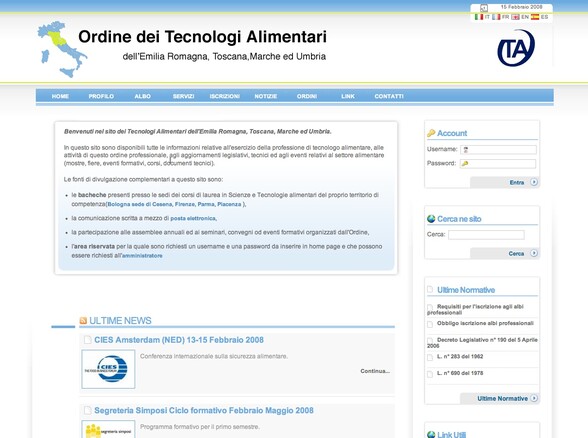Select the English flag icon

(516, 17)
